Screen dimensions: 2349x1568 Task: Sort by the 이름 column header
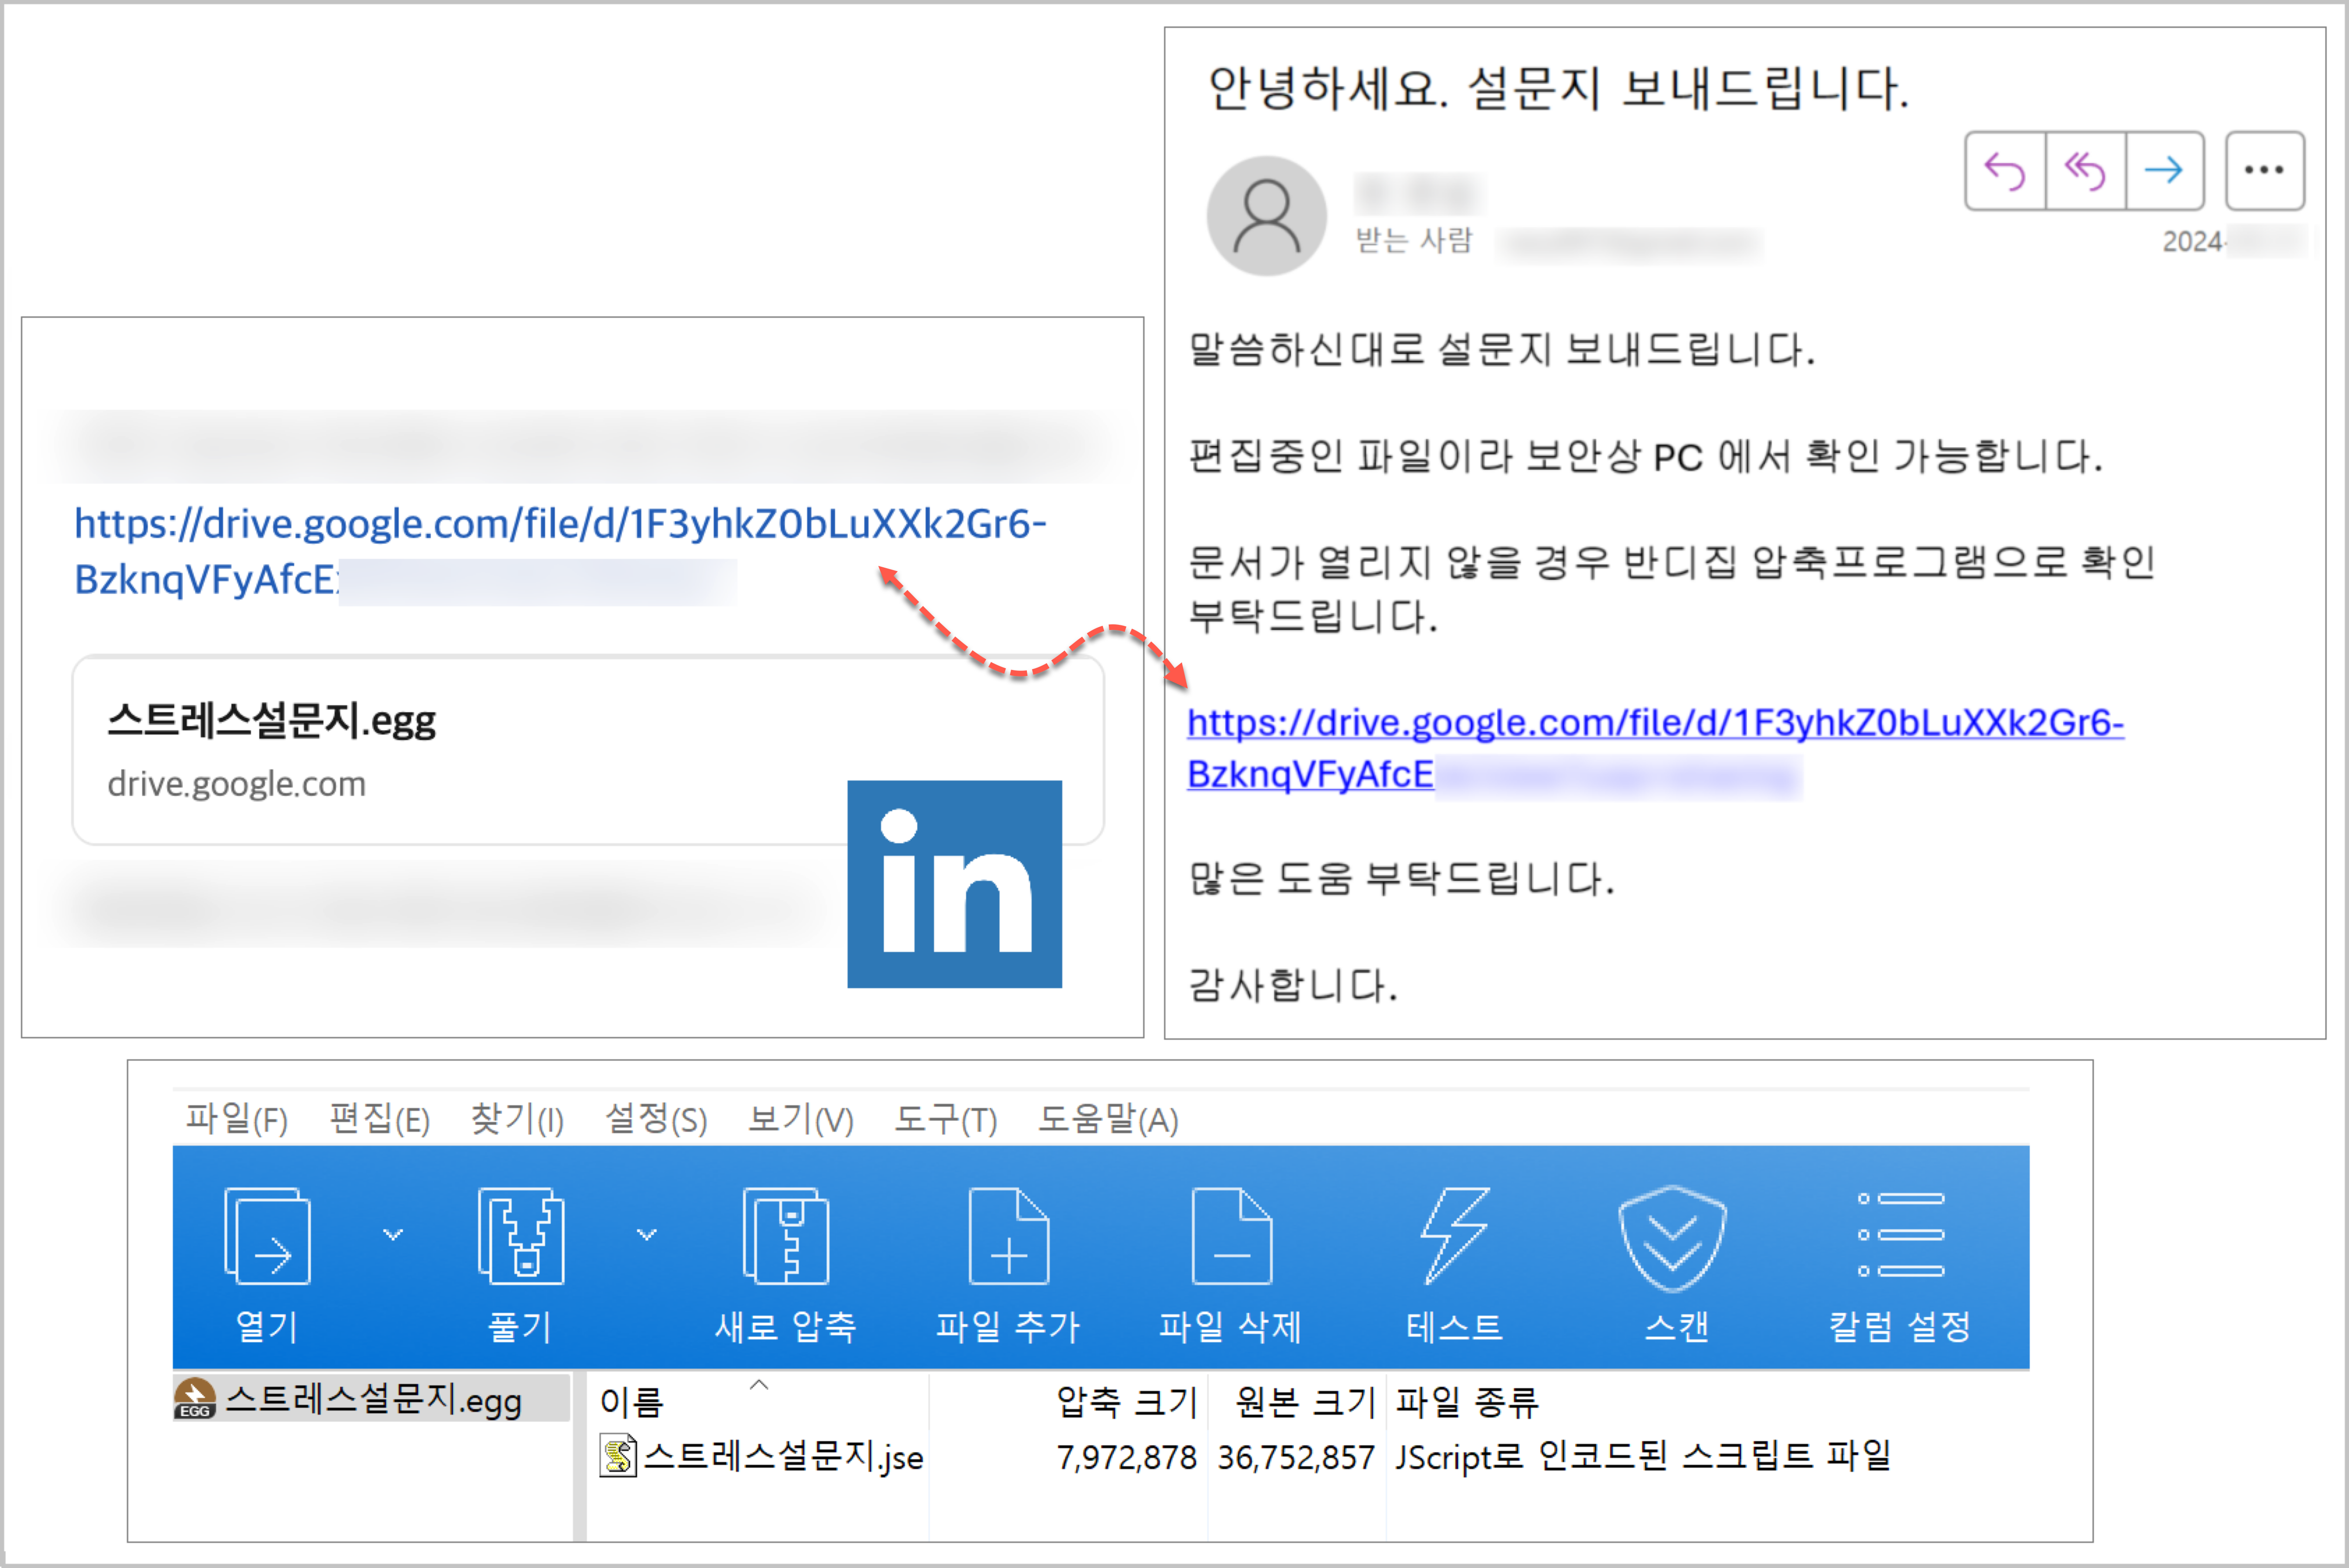(x=632, y=1402)
